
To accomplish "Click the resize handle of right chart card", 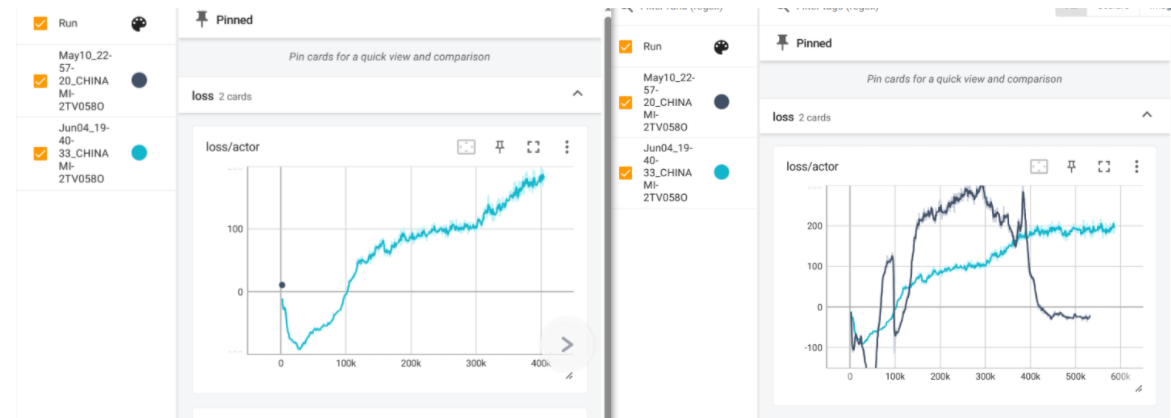I will tap(1138, 388).
